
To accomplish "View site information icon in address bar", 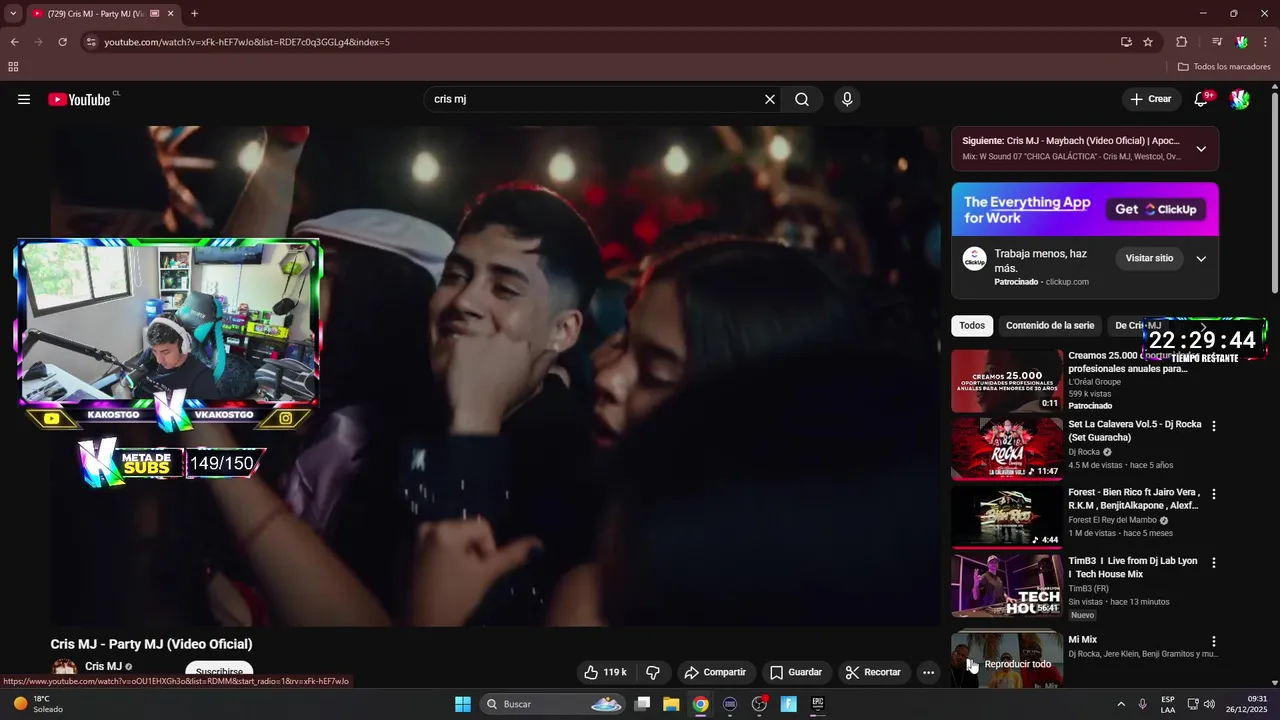I will pyautogui.click(x=91, y=42).
